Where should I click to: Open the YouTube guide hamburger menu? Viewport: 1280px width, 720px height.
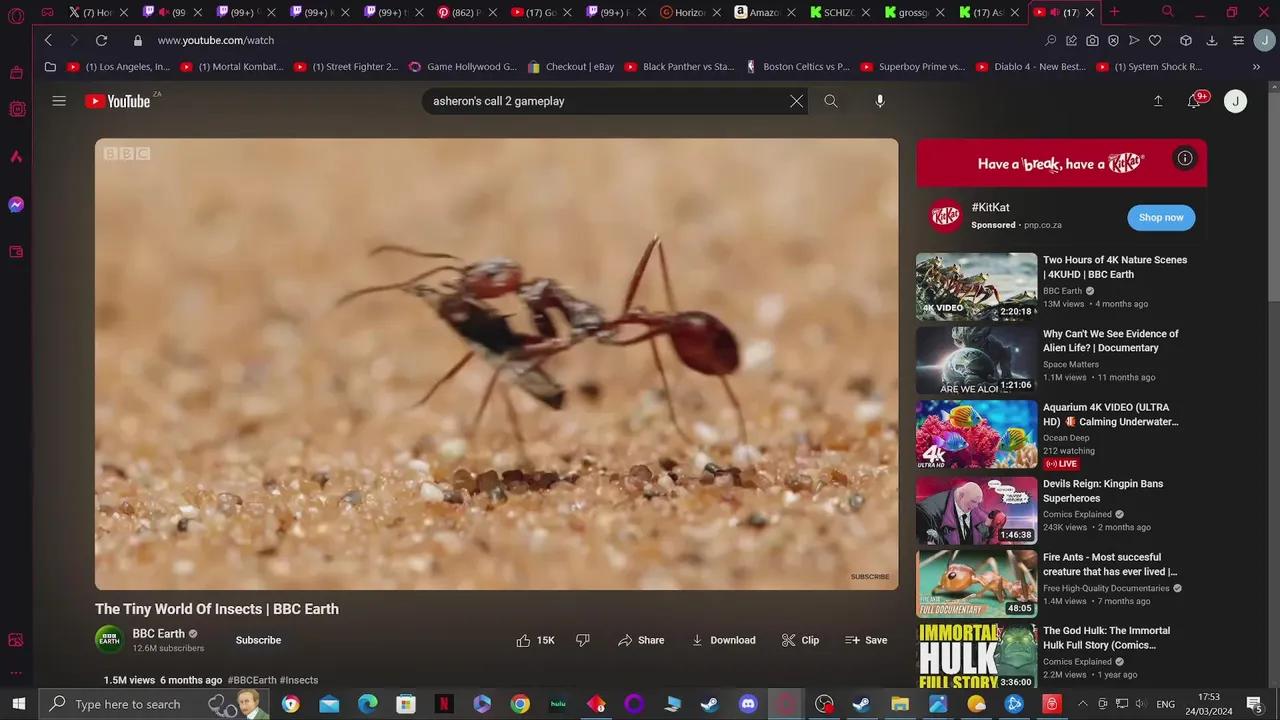[x=59, y=101]
